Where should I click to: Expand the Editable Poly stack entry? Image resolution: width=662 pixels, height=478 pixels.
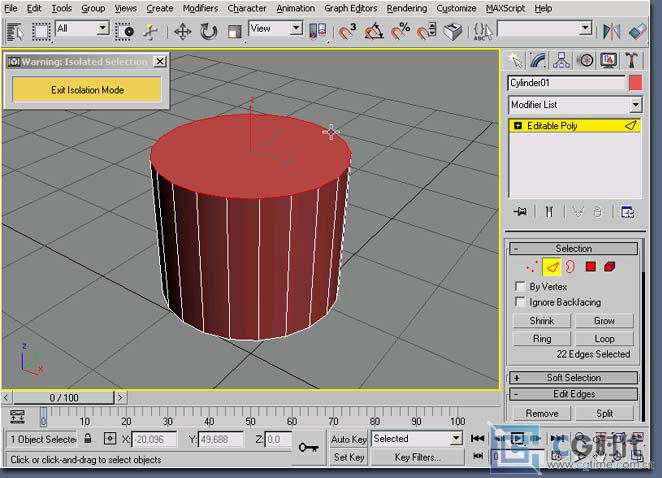click(x=518, y=125)
